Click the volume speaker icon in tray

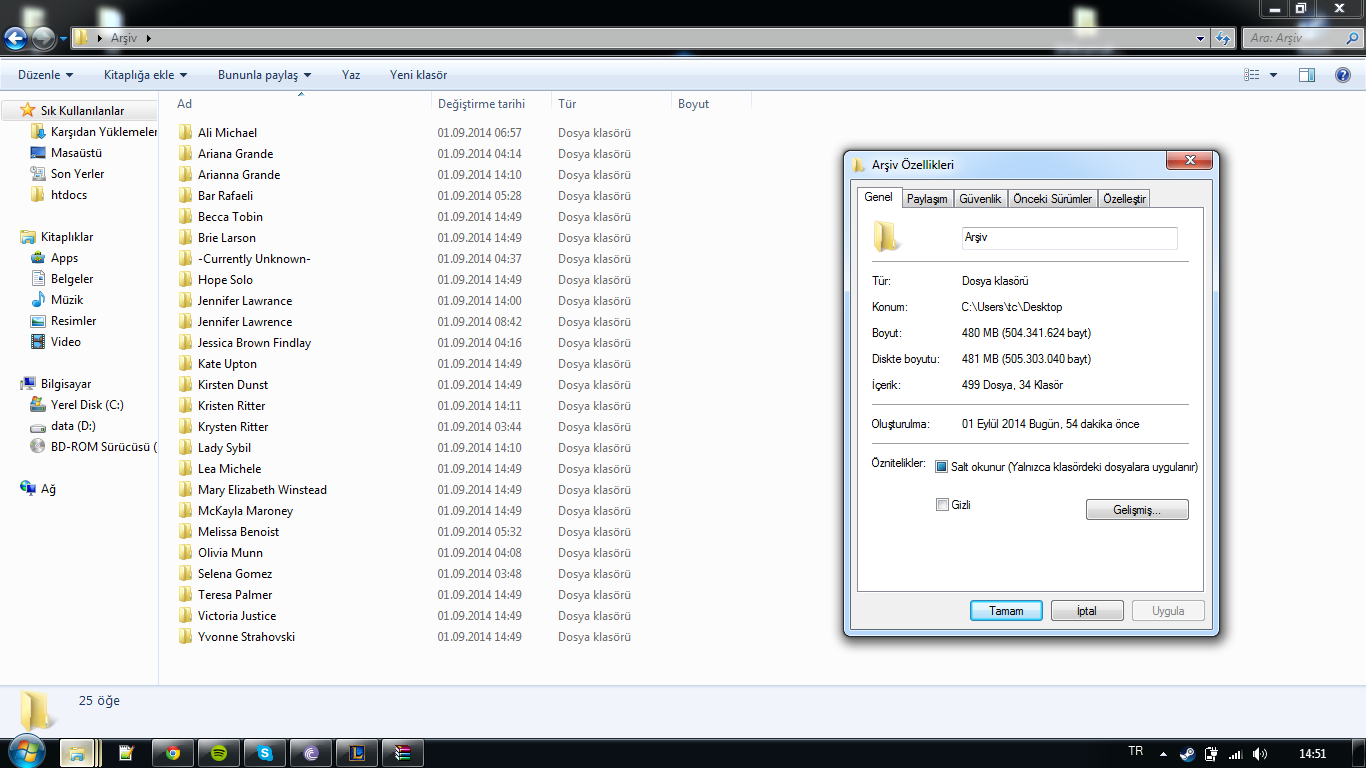point(1260,753)
